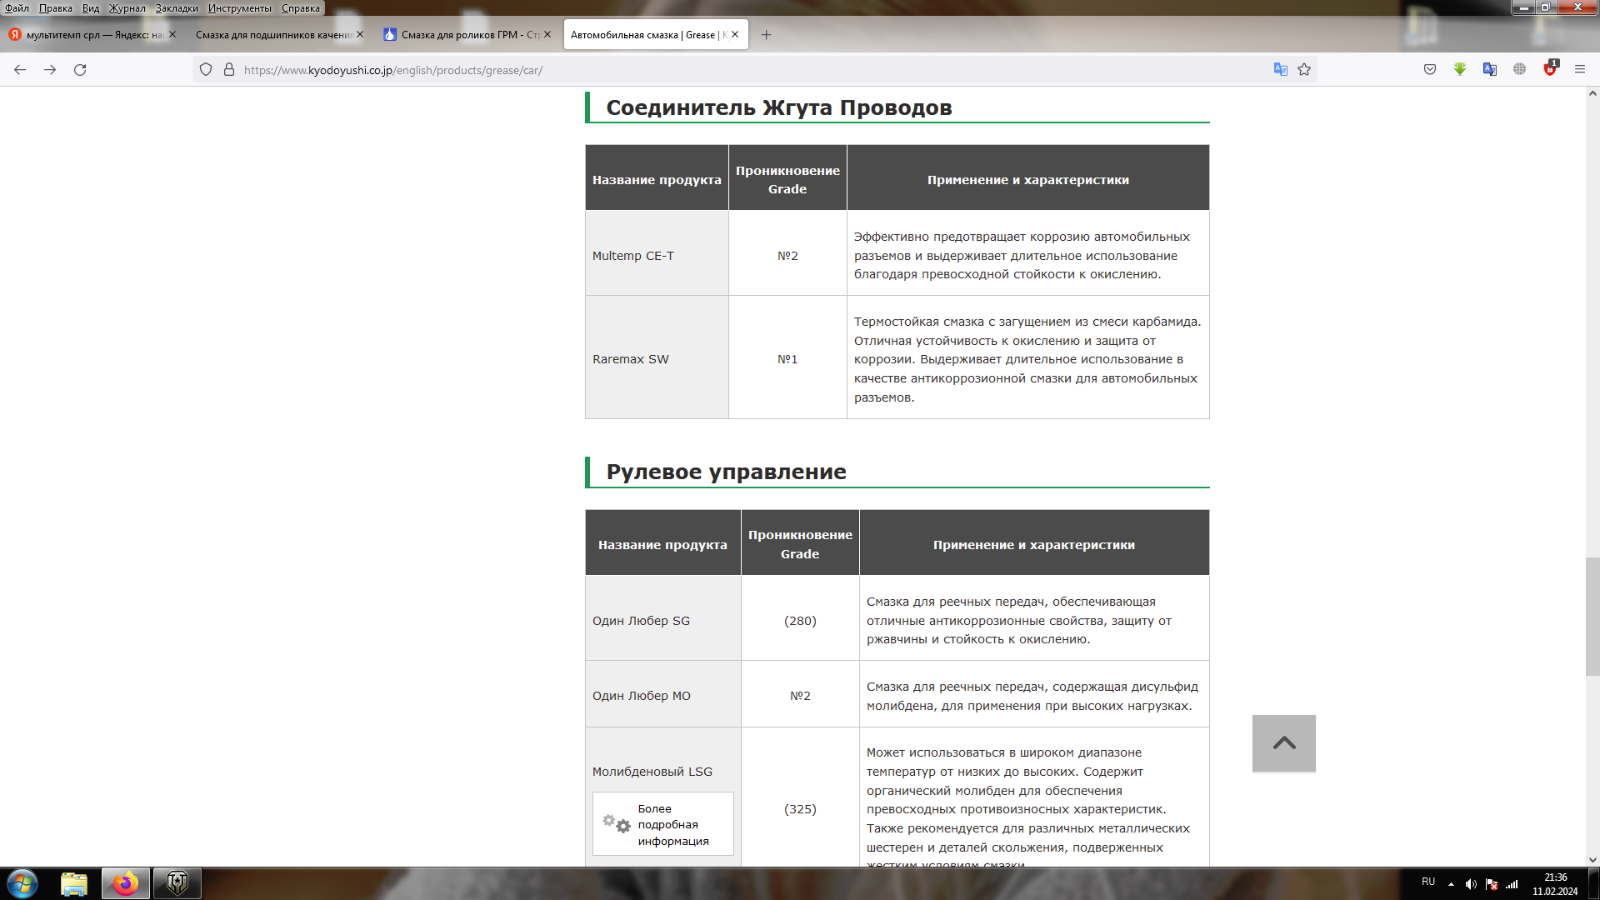Open the green download arrow extension
Screen dimensions: 1600x900
coord(1460,69)
